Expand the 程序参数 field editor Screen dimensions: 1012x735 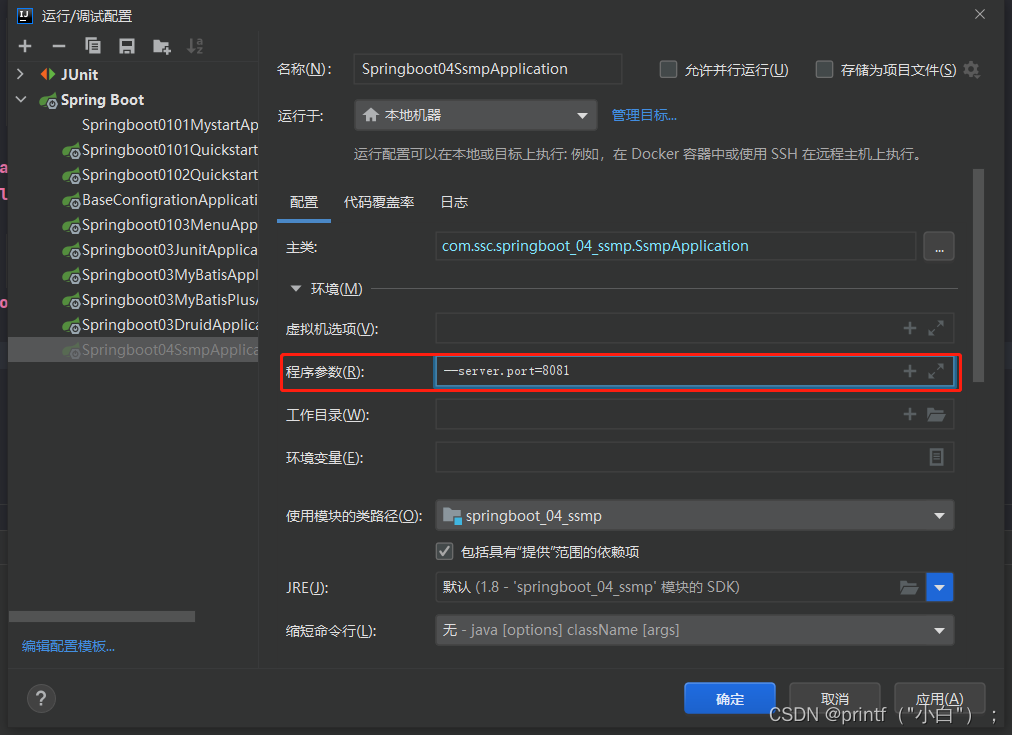tap(936, 371)
